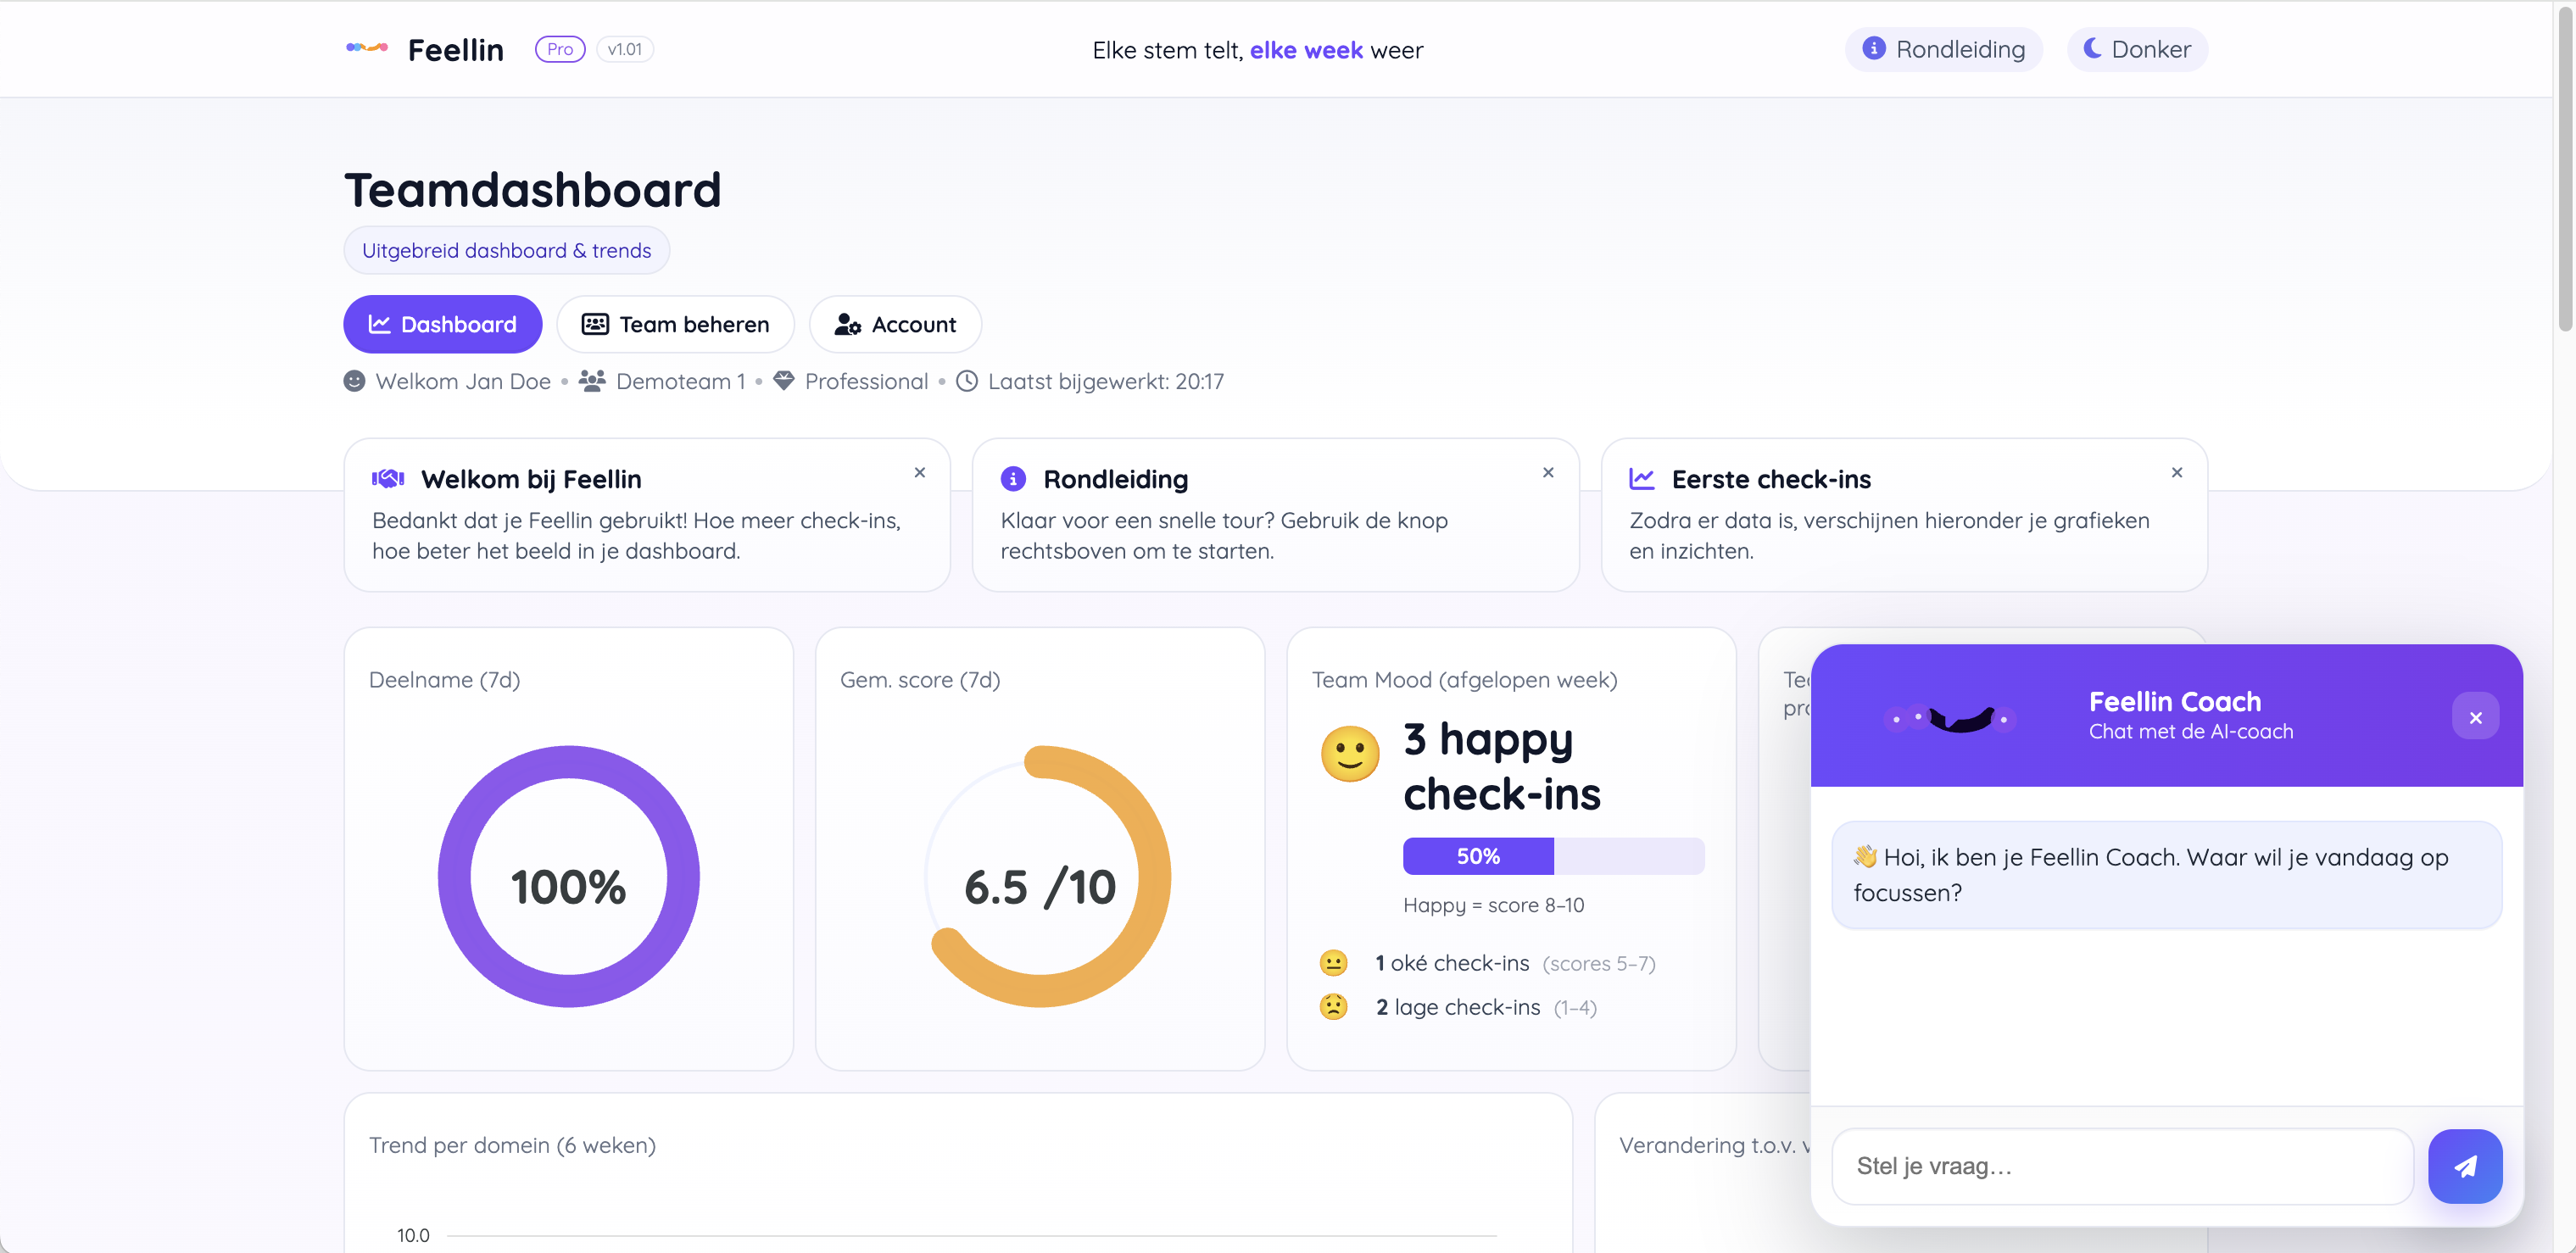2576x1253 pixels.
Task: Click Uitgebreid dashboard & trends badge
Action: pyautogui.click(x=506, y=250)
